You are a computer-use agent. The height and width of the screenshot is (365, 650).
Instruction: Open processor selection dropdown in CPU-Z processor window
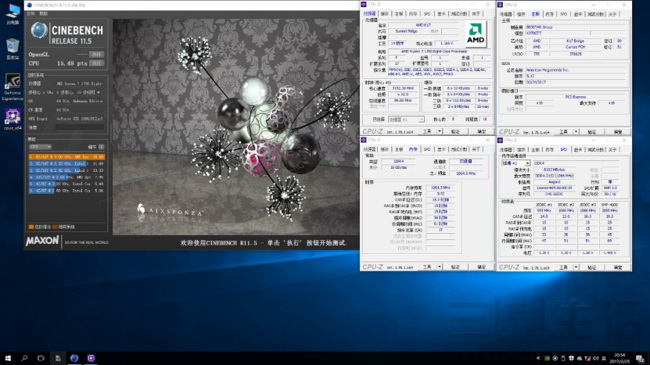point(406,119)
